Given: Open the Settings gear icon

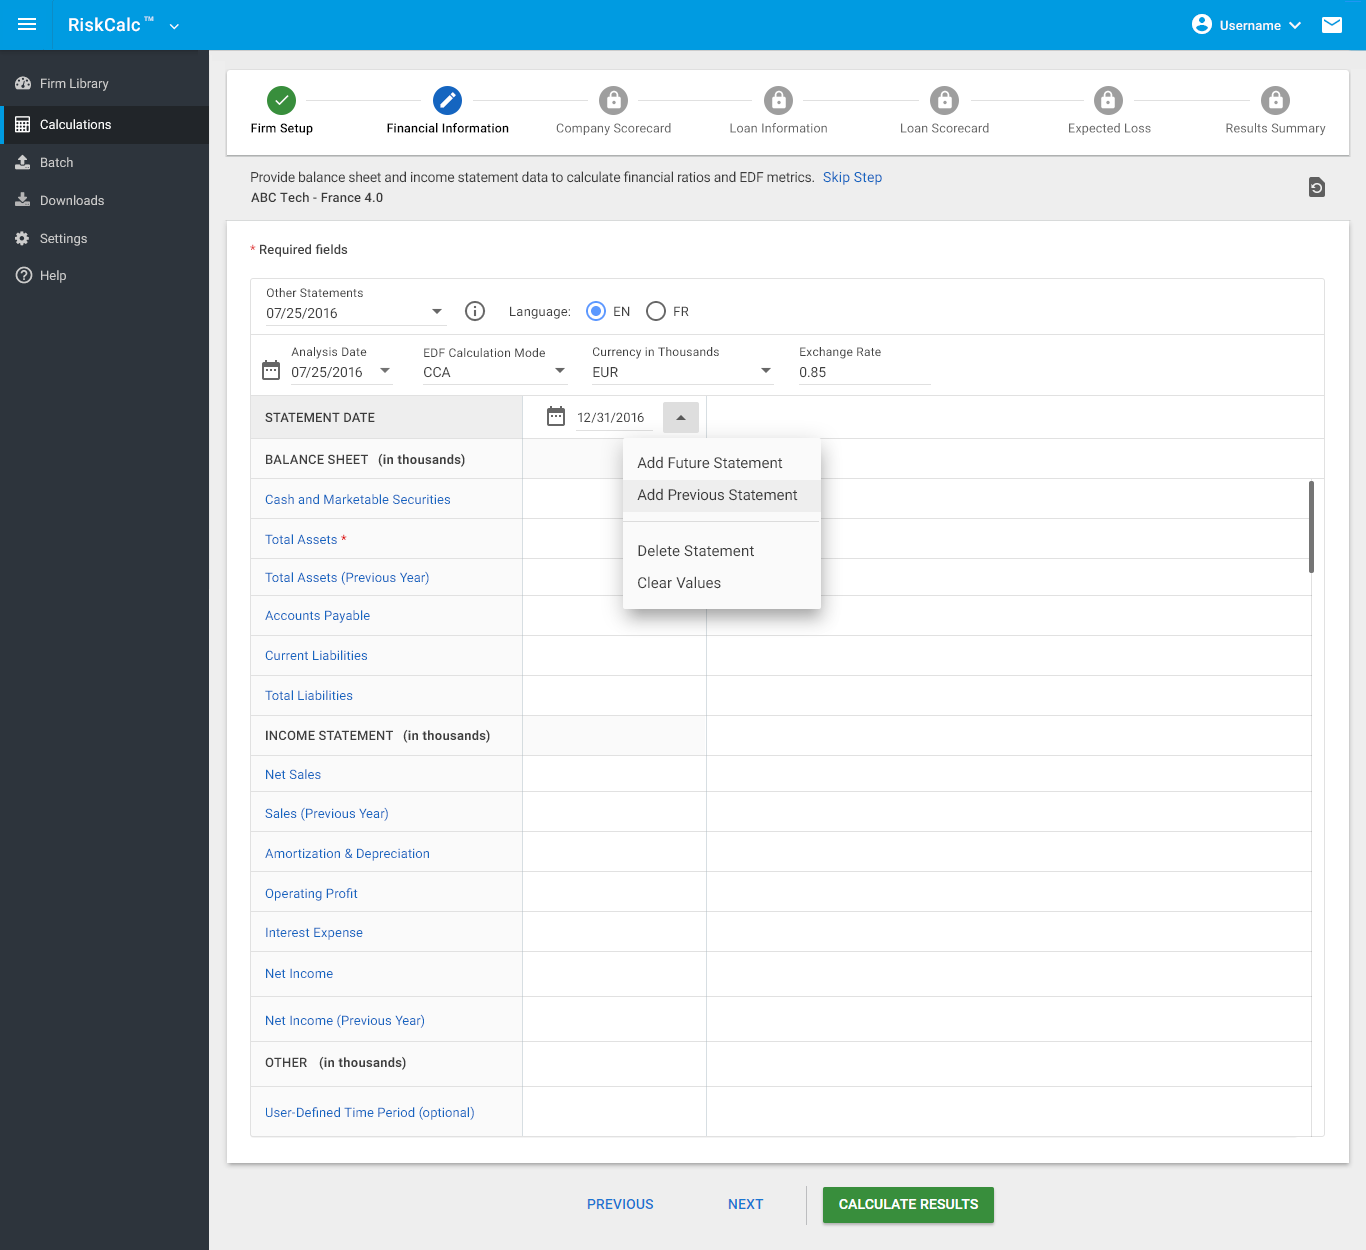Looking at the screenshot, I should [23, 238].
